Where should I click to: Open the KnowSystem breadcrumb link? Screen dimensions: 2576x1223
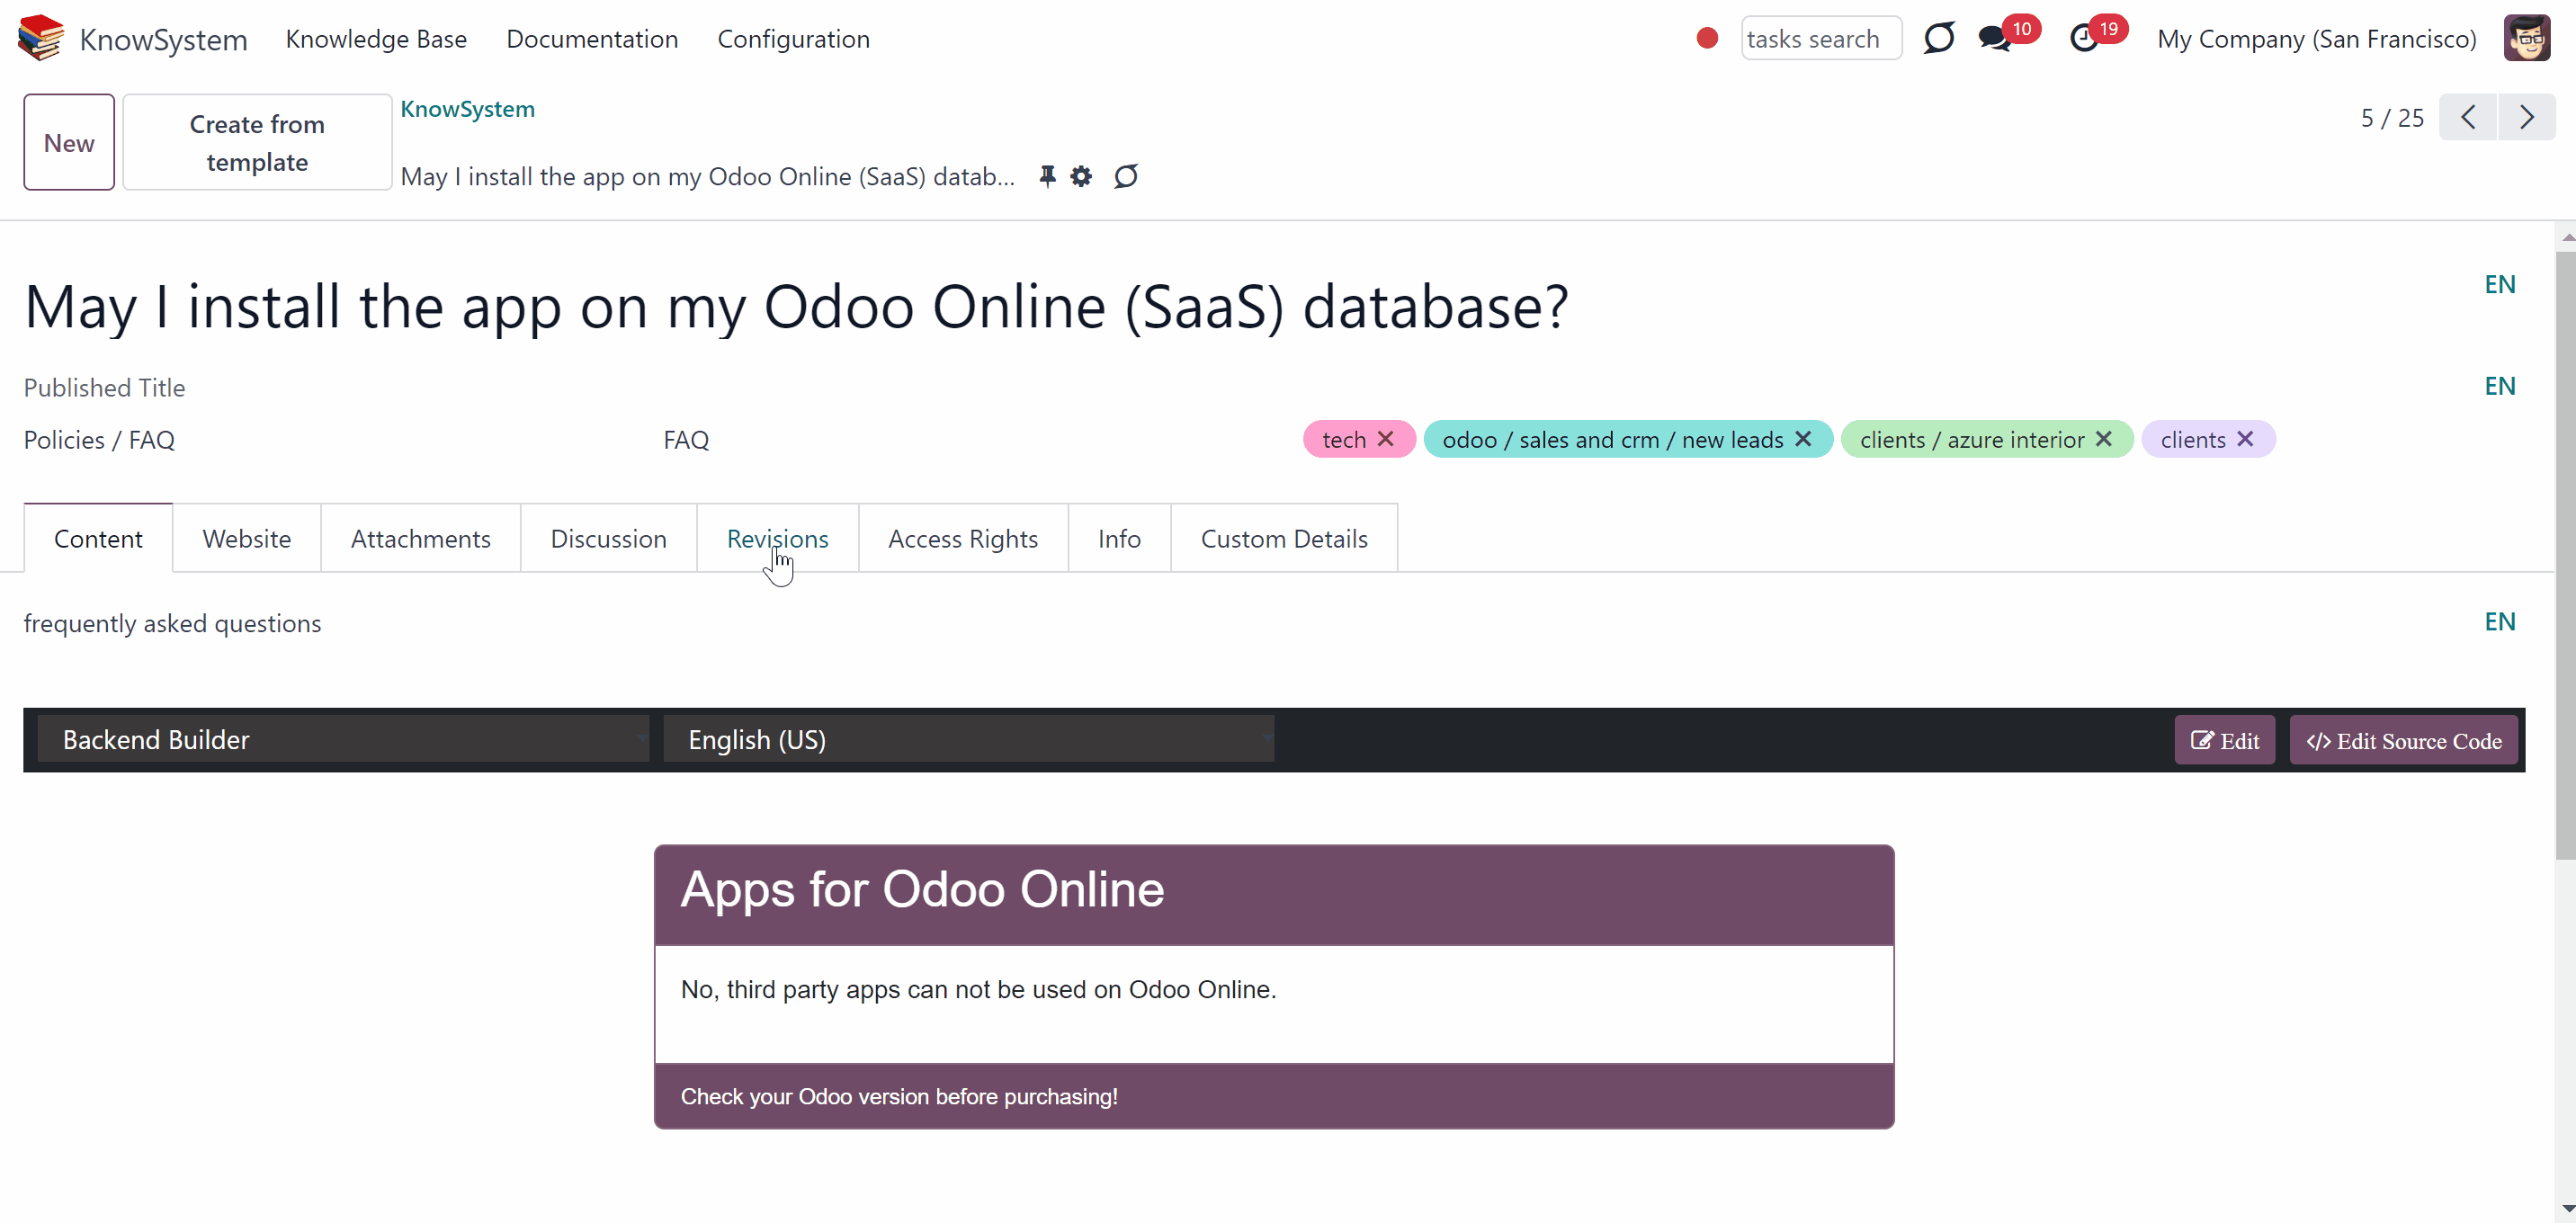[468, 109]
